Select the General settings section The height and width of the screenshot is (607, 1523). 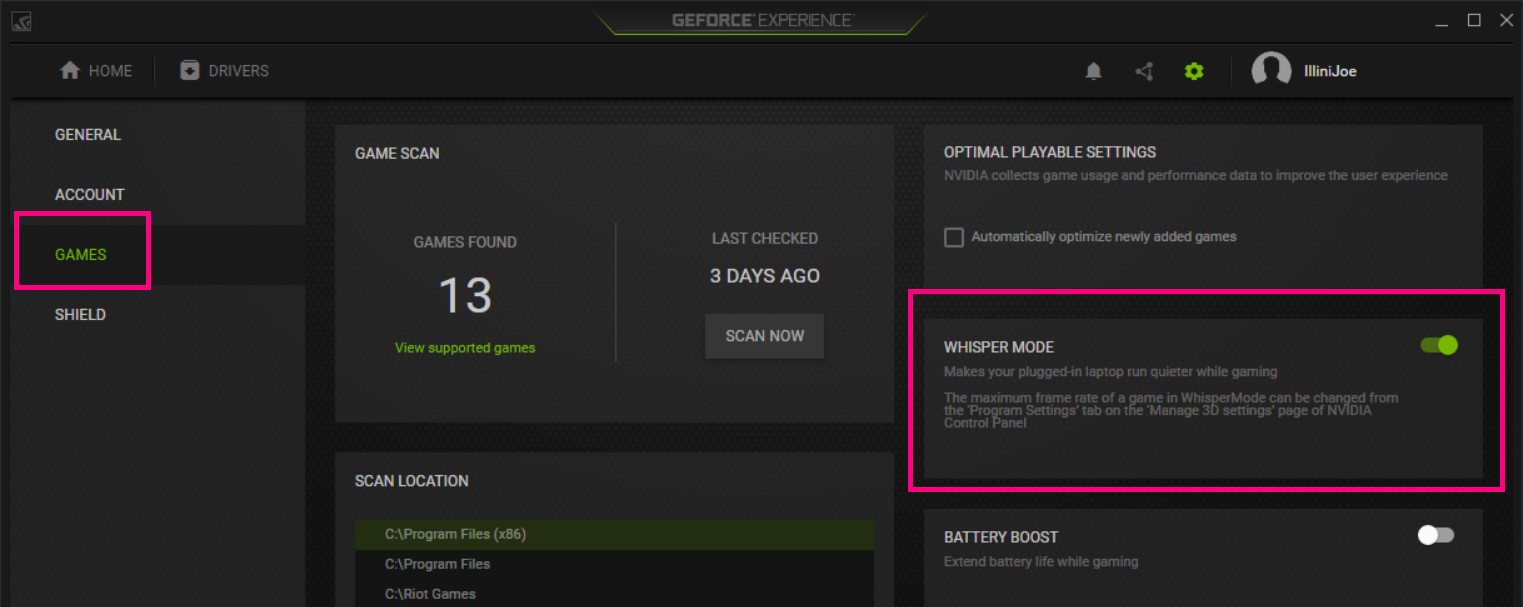(x=88, y=135)
